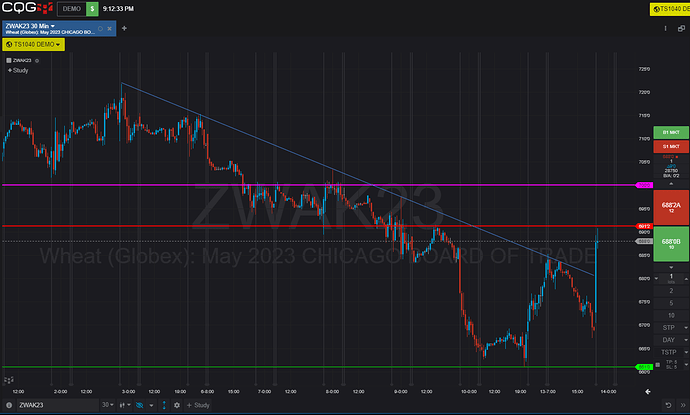This screenshot has width=690, height=415.
Task: Click the 688'2A ask price button
Action: click(671, 207)
